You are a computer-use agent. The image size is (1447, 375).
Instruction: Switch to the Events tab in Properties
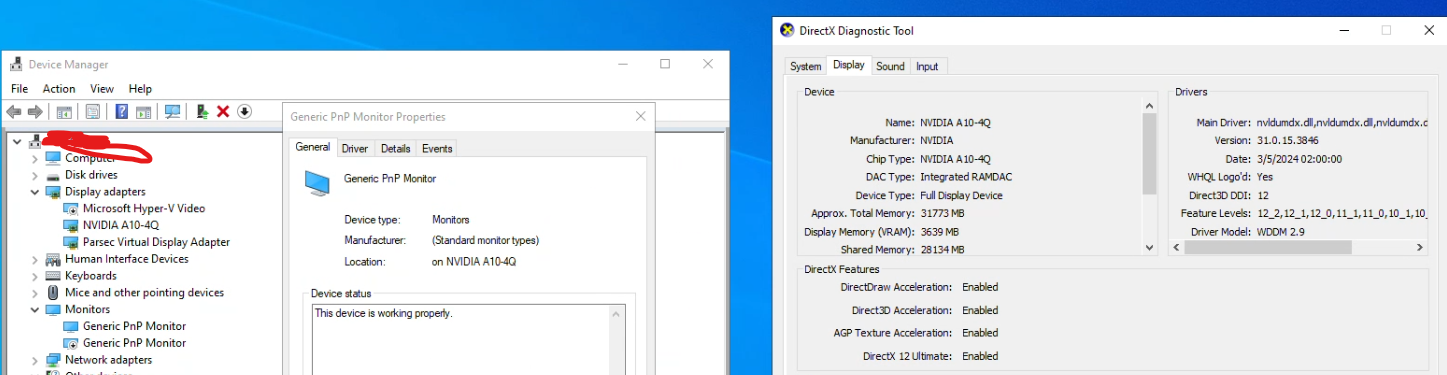(x=437, y=149)
